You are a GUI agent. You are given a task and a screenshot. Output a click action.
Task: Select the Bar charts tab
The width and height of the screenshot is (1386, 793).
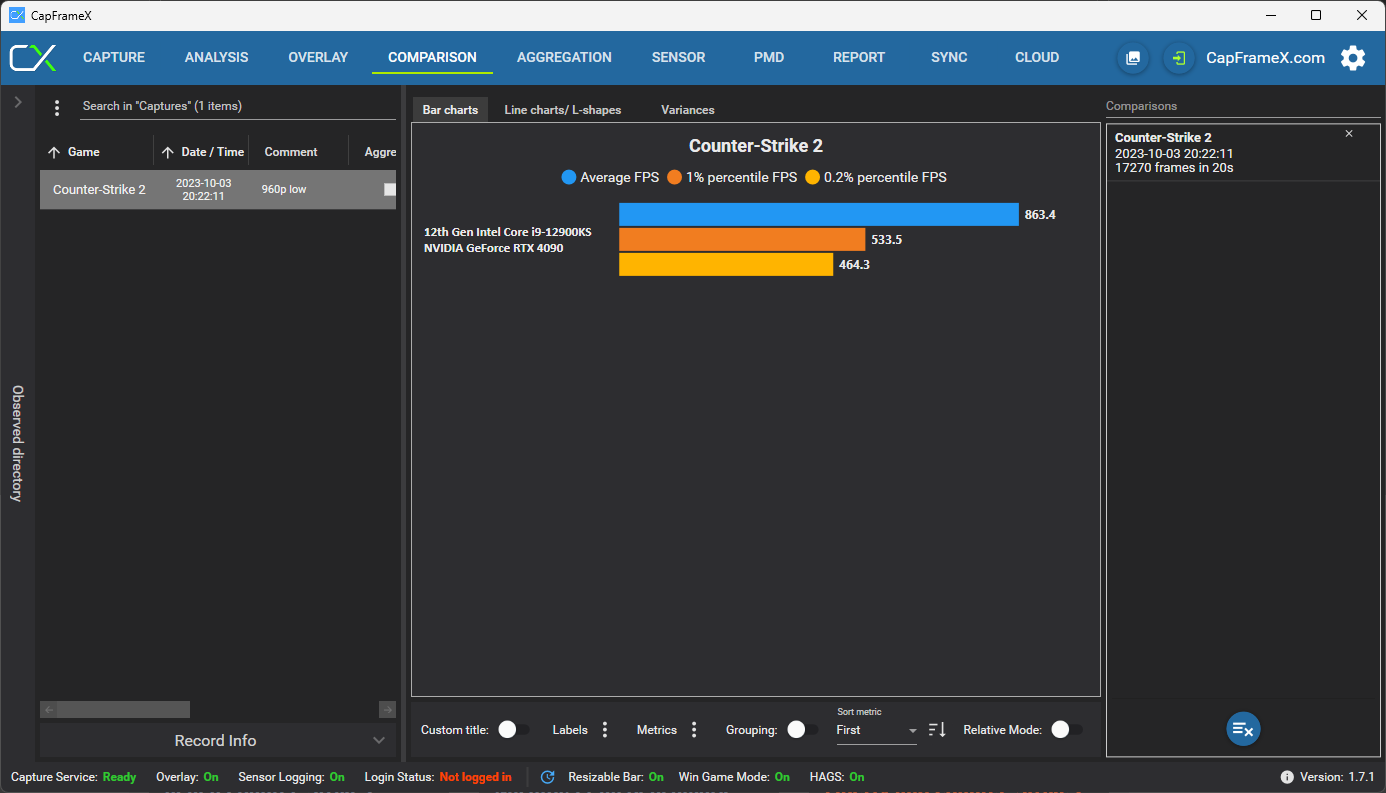click(450, 110)
